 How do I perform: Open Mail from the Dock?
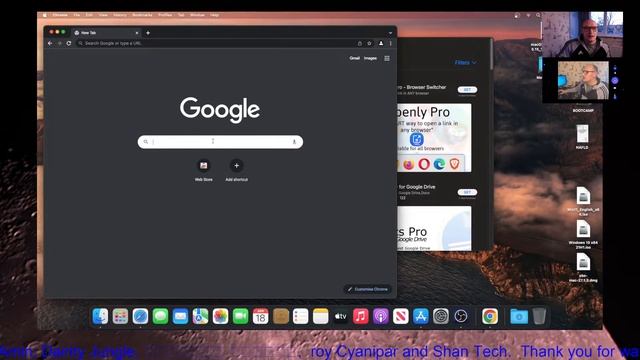[180, 316]
